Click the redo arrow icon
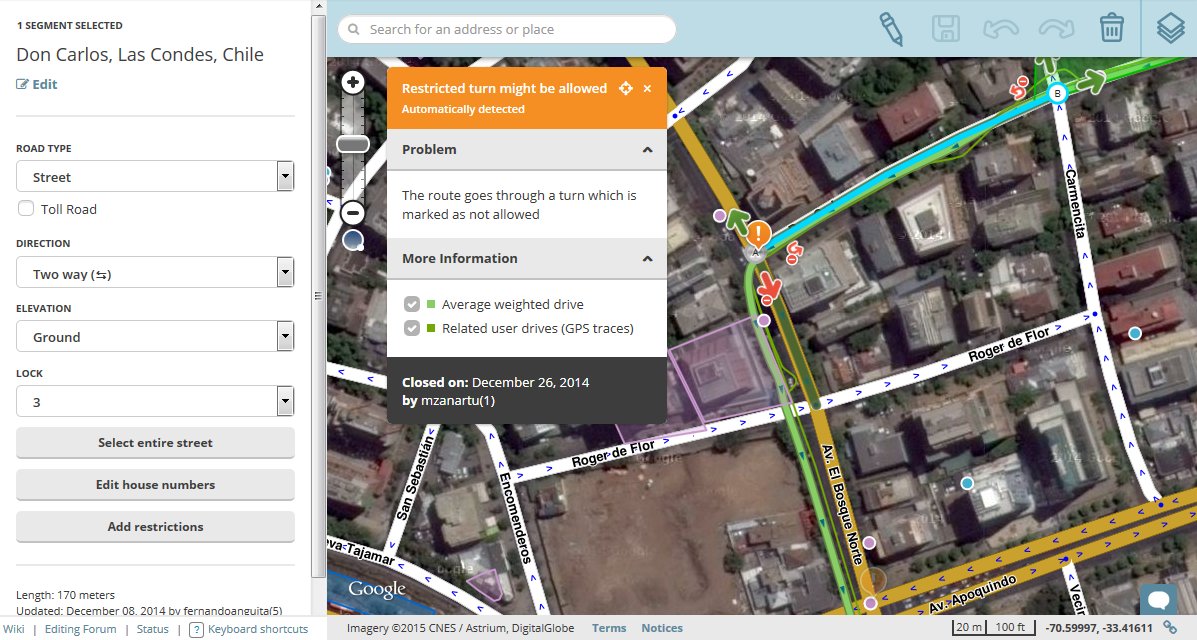Viewport: 1197px width, 640px height. (1057, 29)
